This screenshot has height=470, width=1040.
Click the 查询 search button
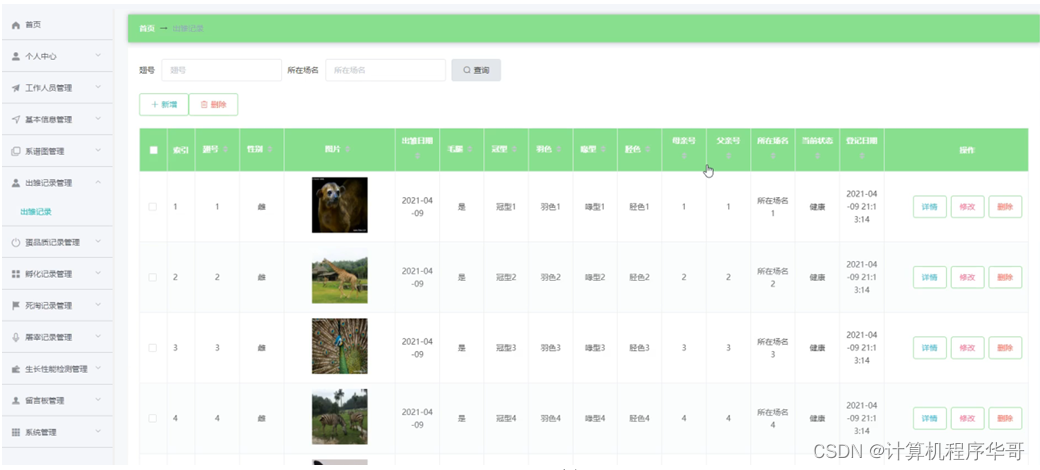[x=476, y=70]
